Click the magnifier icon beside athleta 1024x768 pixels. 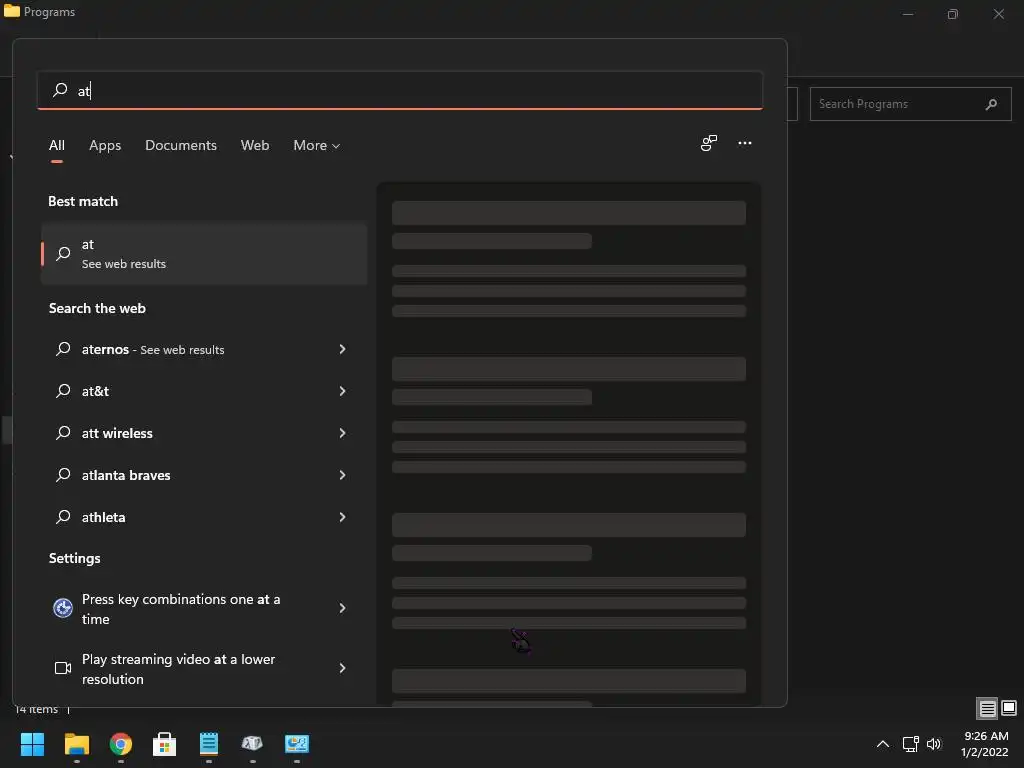tap(63, 517)
